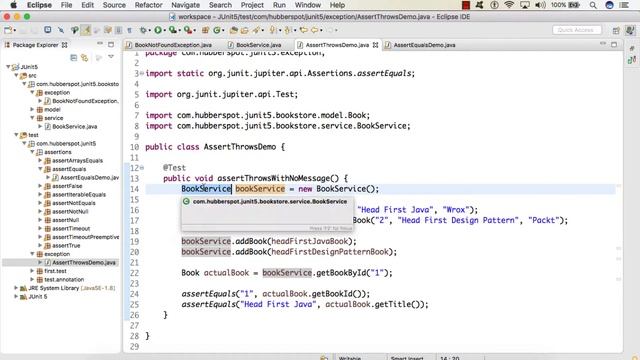640x360 pixels.
Task: Click the Package Explorer view tab
Action: point(36,45)
